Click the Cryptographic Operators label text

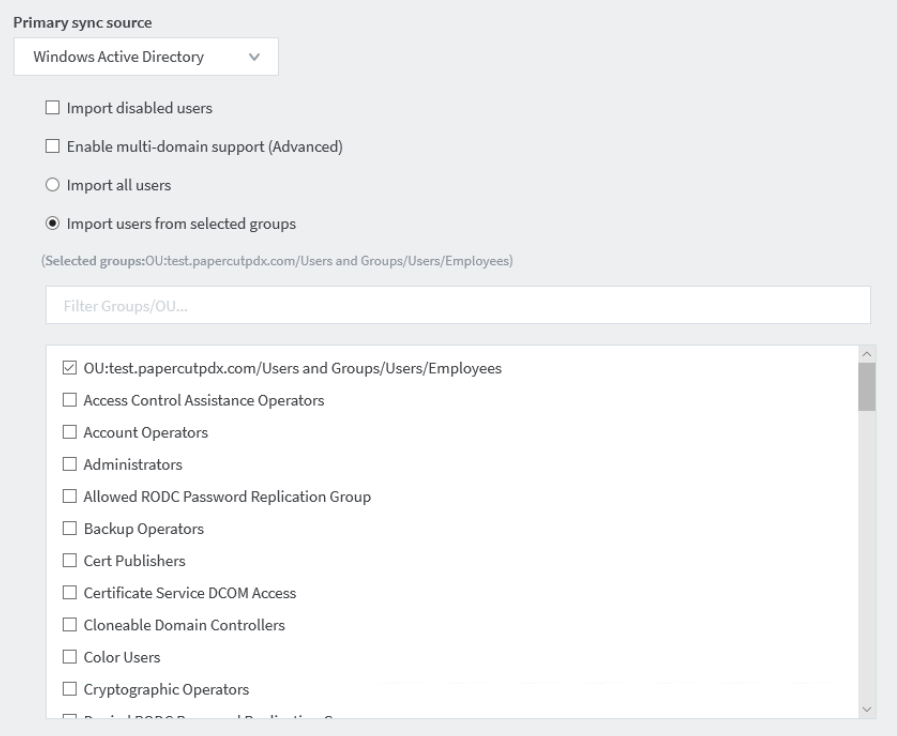166,689
